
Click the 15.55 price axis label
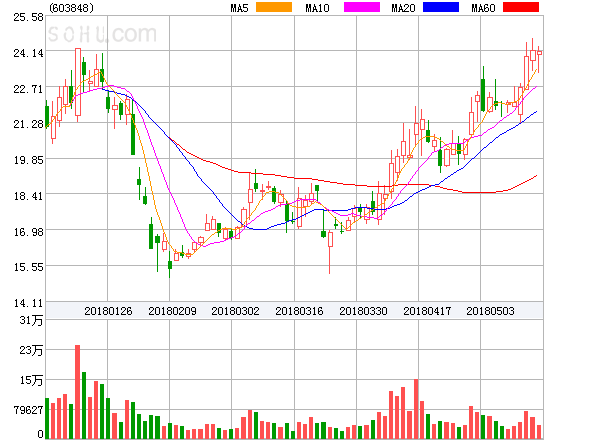[28, 267]
